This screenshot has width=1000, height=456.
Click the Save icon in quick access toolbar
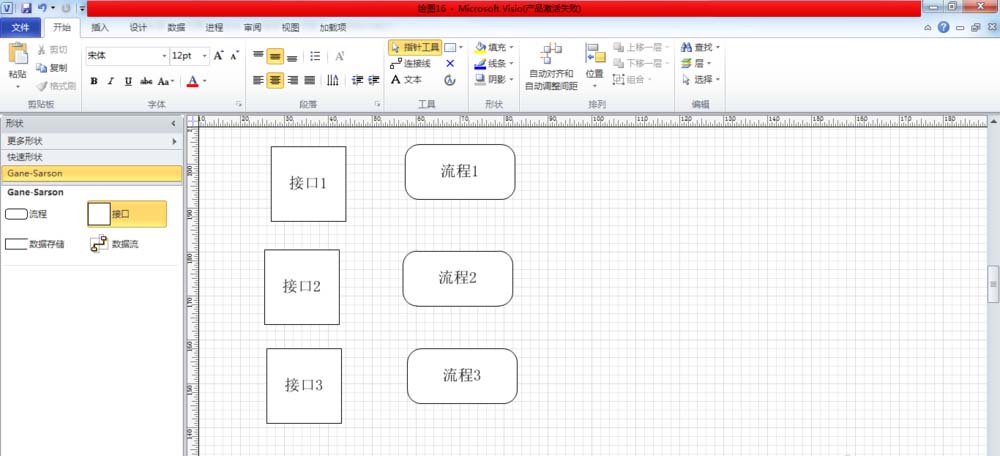(x=26, y=8)
